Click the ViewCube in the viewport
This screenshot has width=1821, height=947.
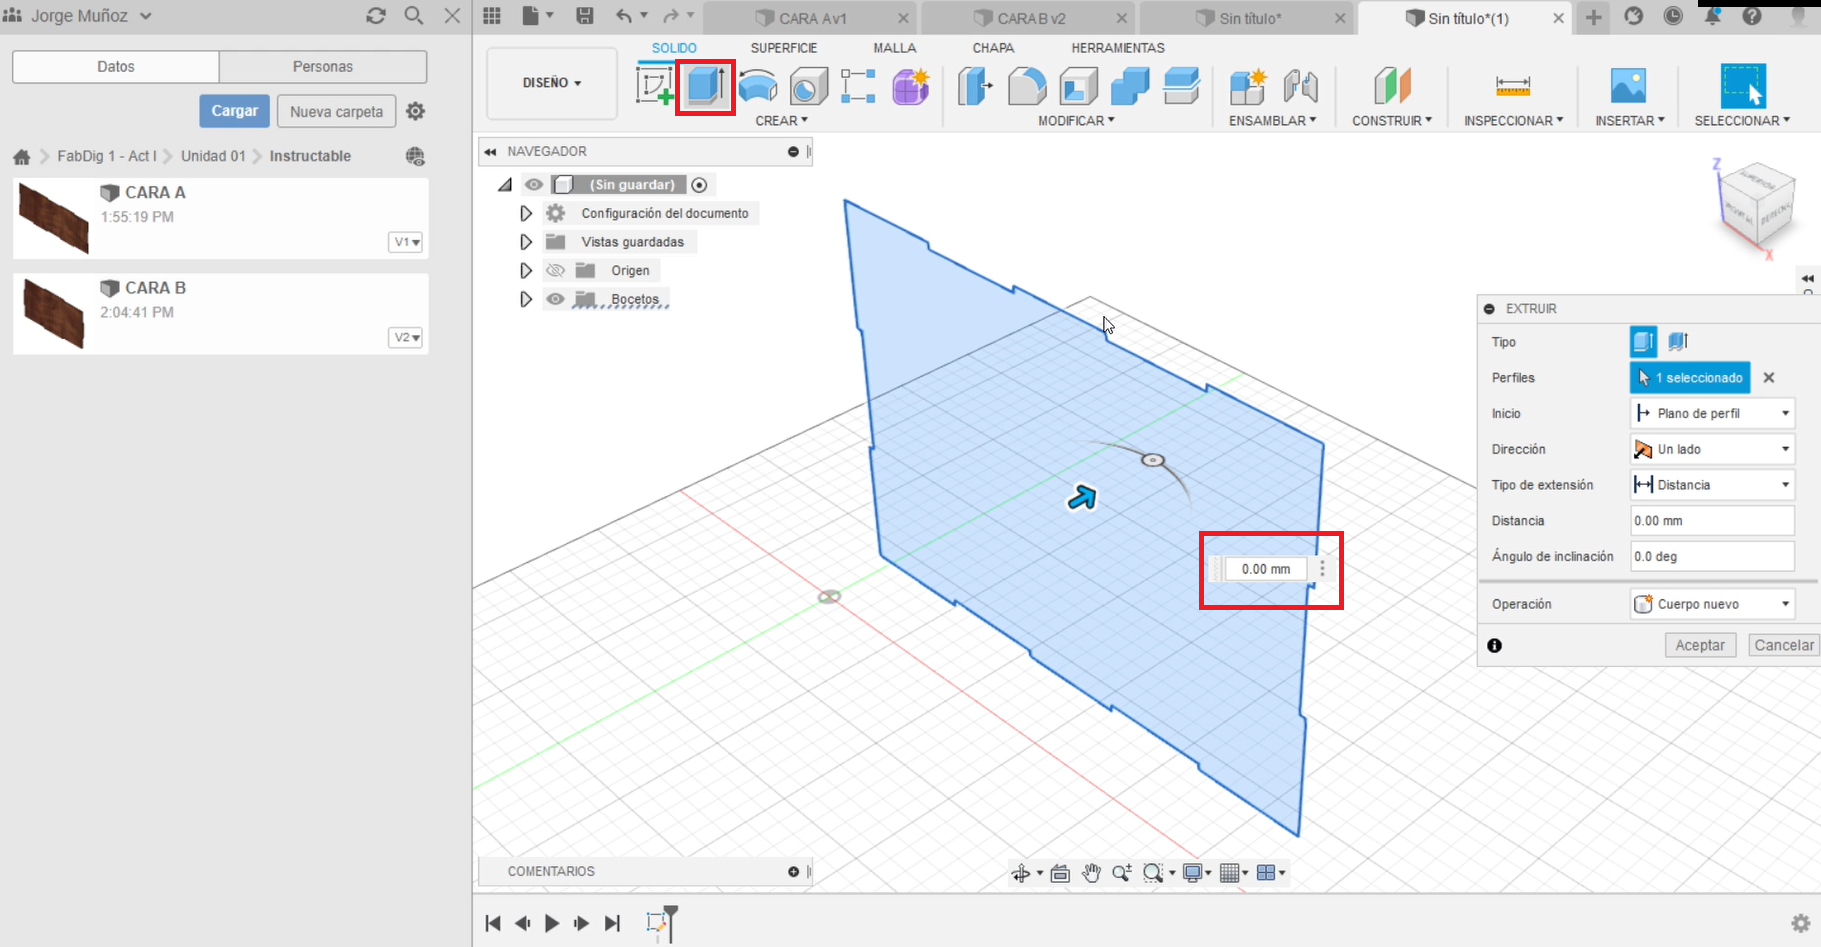point(1757,206)
